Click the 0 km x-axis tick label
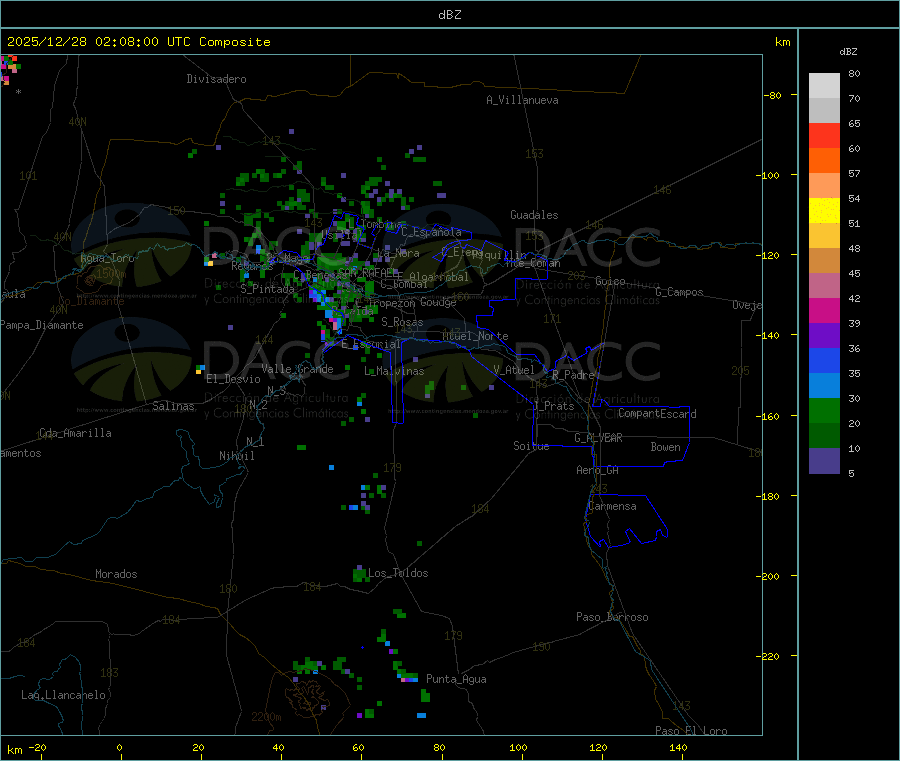Image resolution: width=900 pixels, height=761 pixels. point(119,747)
